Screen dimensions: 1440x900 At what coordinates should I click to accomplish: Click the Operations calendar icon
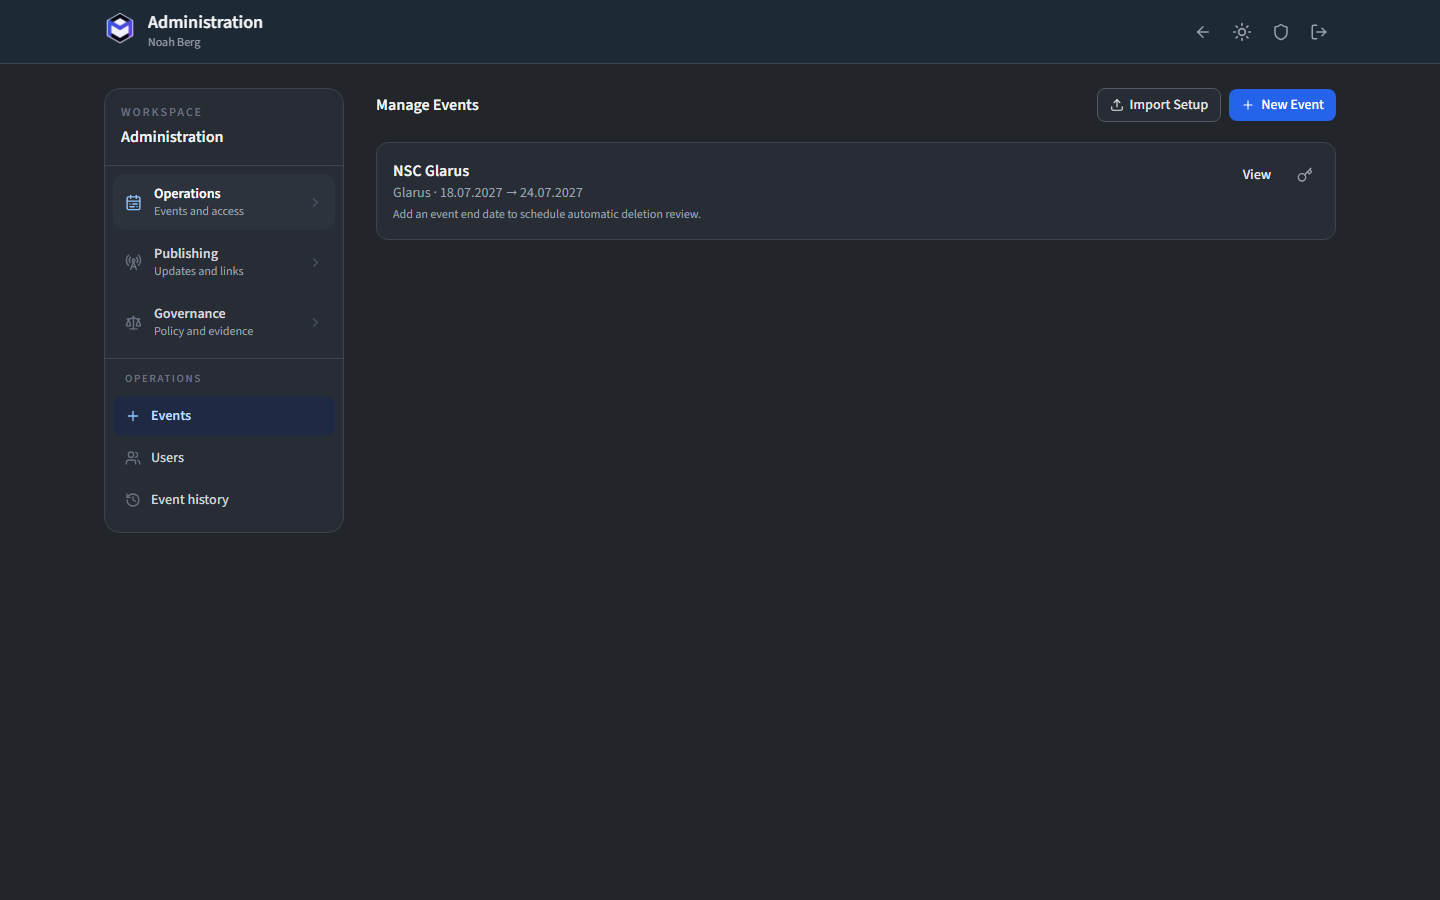click(133, 203)
